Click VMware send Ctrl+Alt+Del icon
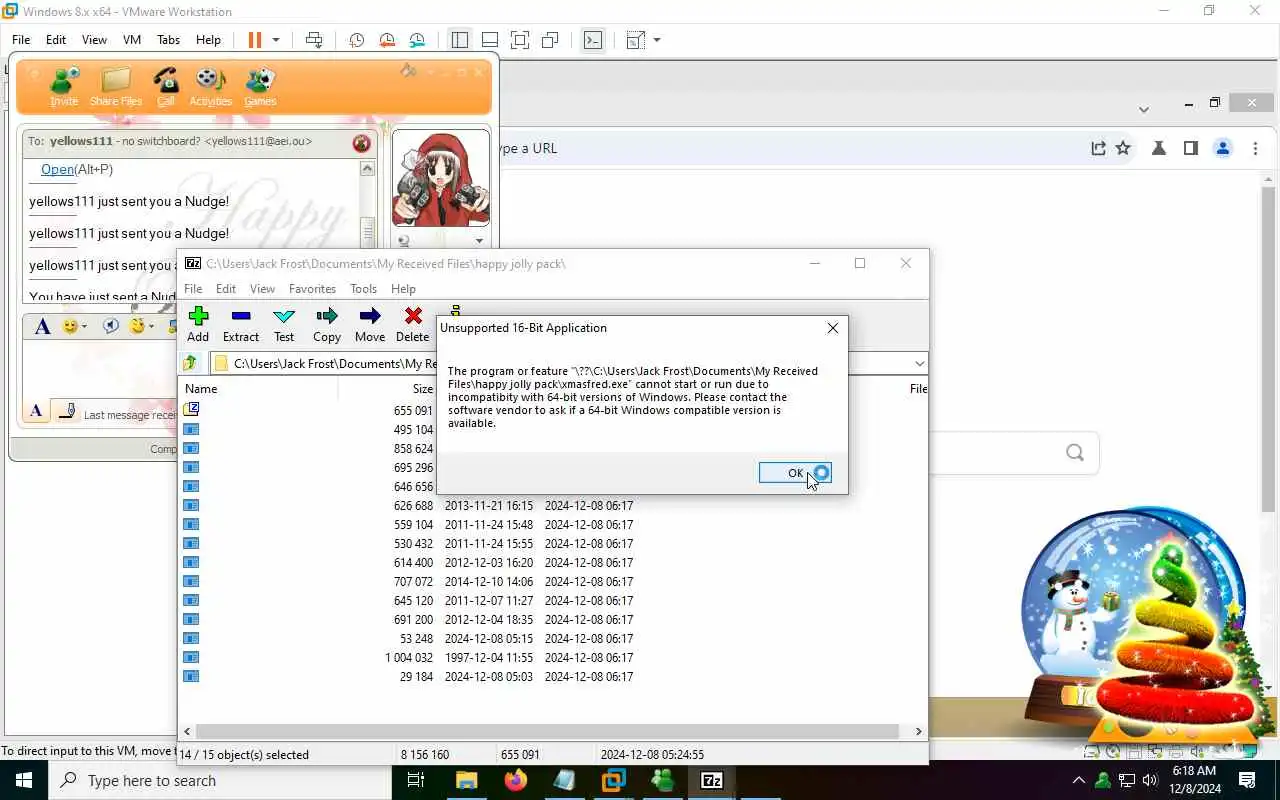 click(314, 40)
